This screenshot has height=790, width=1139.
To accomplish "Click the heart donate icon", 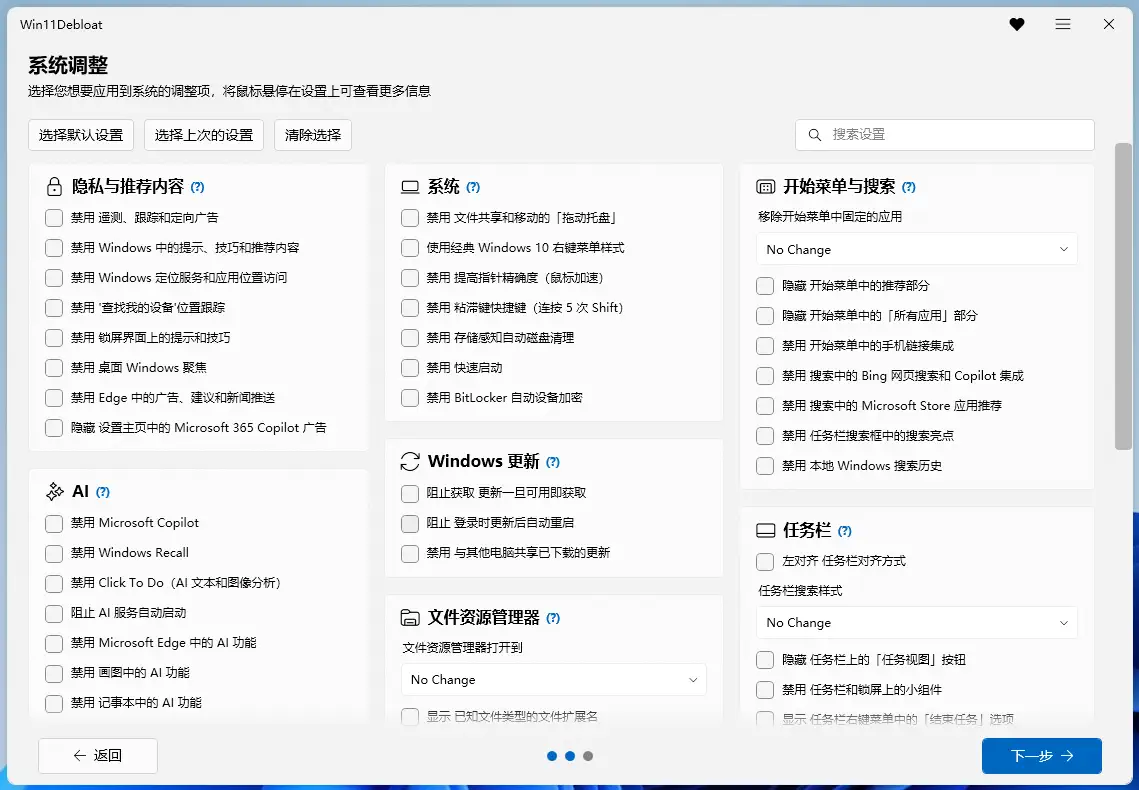I will tap(1017, 25).
